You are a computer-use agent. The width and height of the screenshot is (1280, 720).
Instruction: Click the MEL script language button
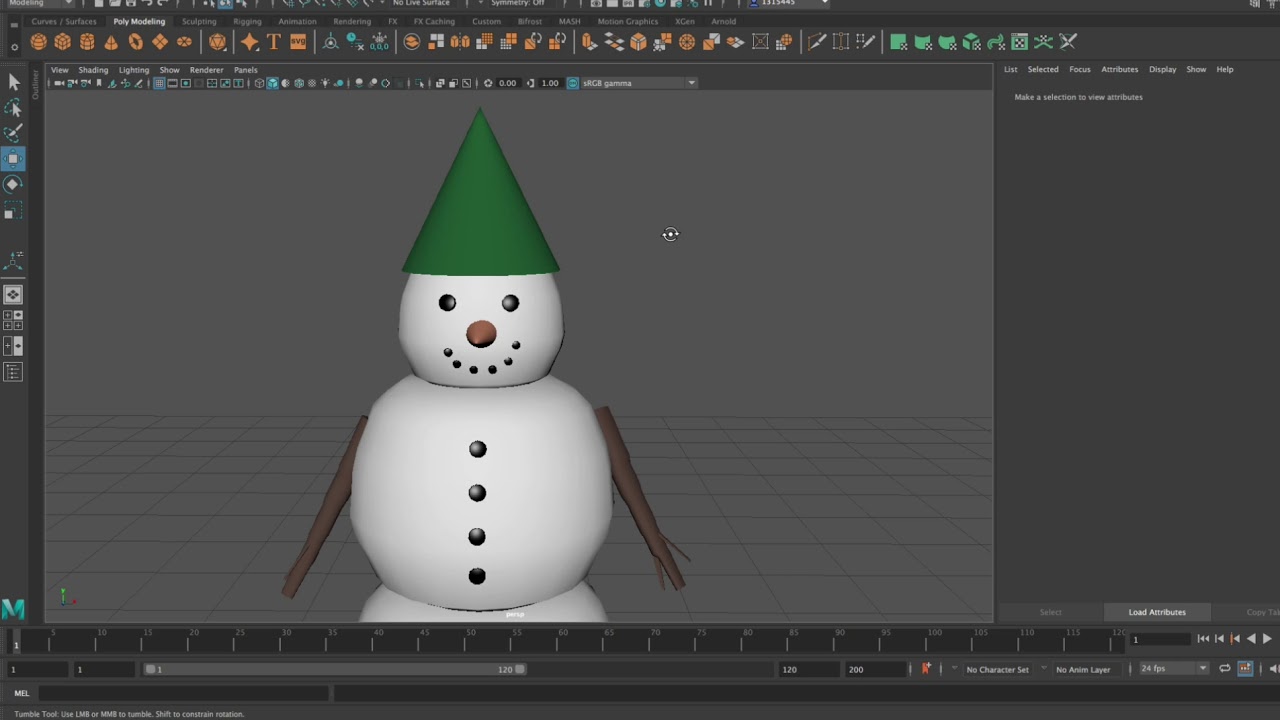tap(22, 693)
